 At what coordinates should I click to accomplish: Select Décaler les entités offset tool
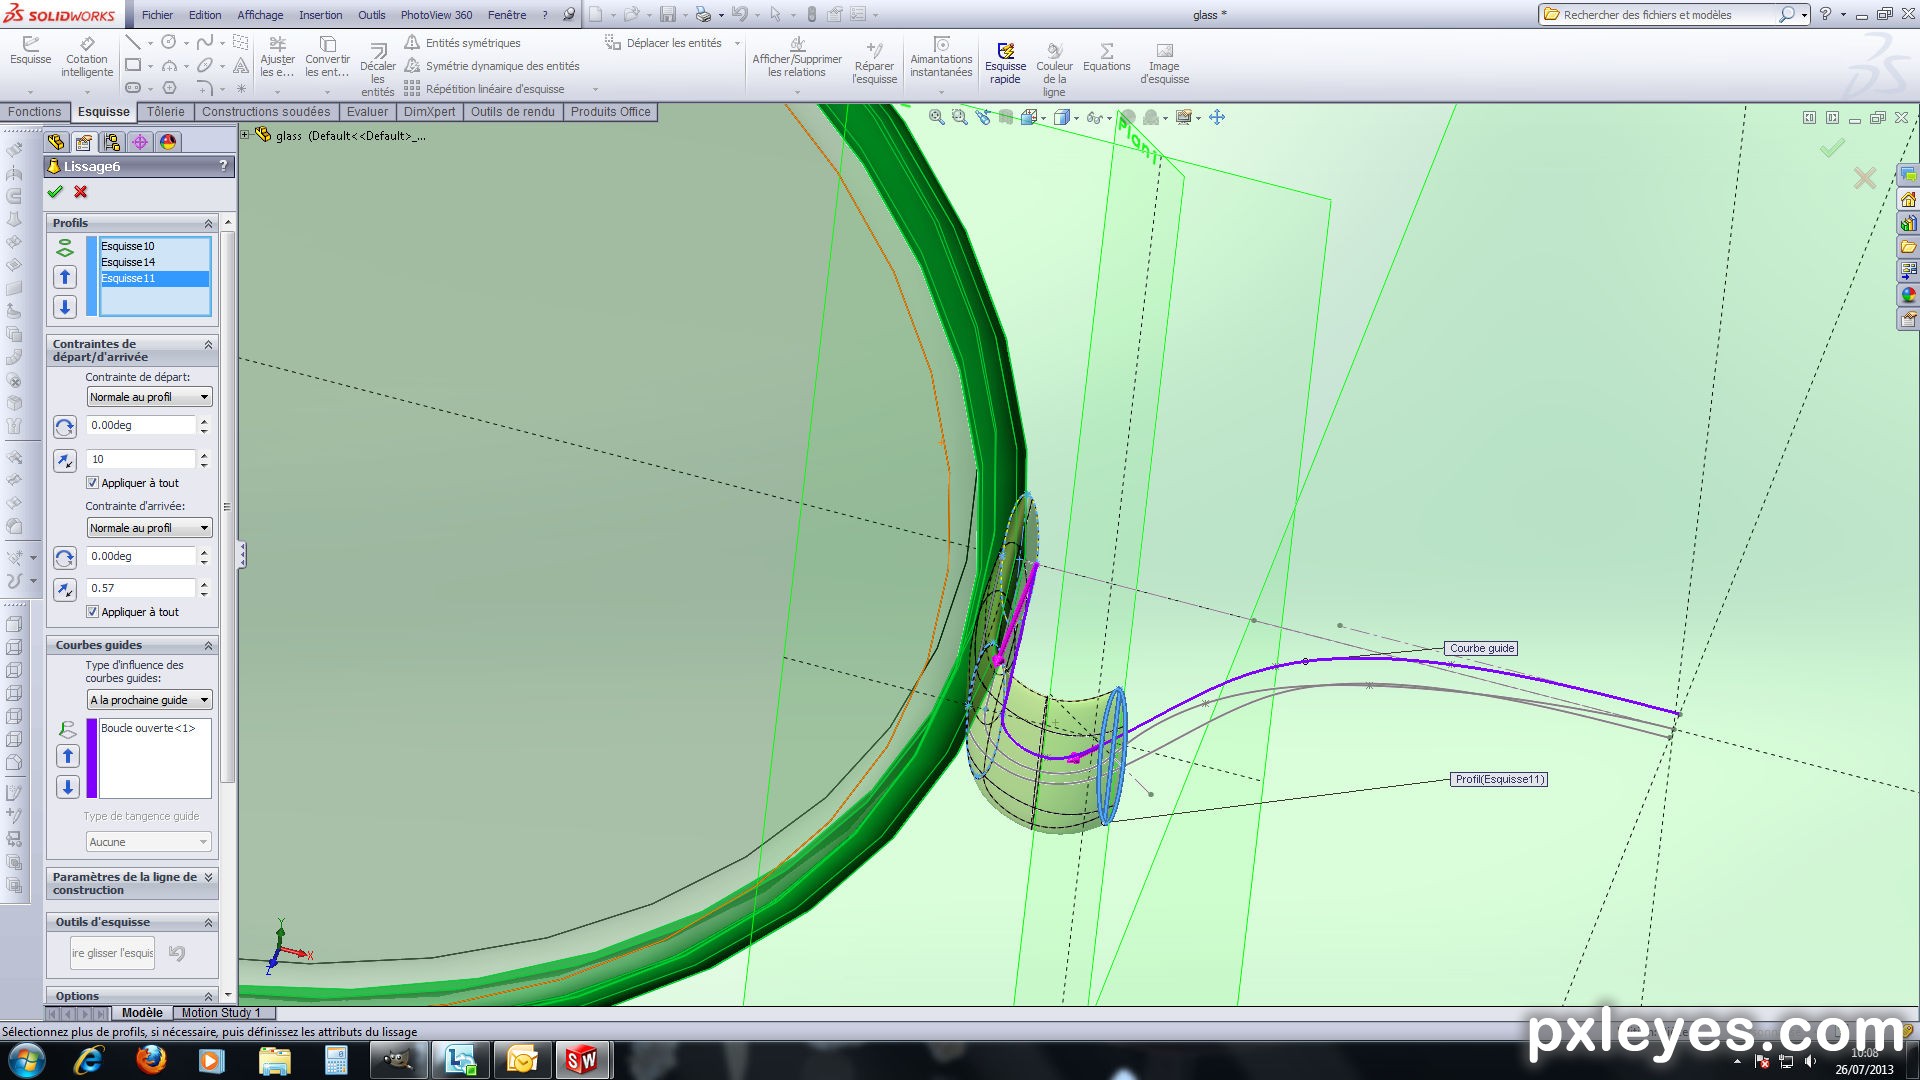(x=378, y=70)
